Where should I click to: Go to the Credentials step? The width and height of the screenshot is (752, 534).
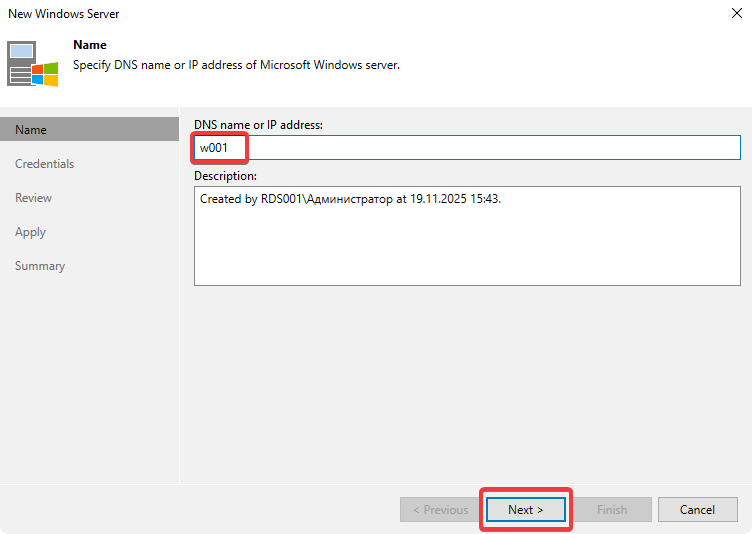point(45,164)
